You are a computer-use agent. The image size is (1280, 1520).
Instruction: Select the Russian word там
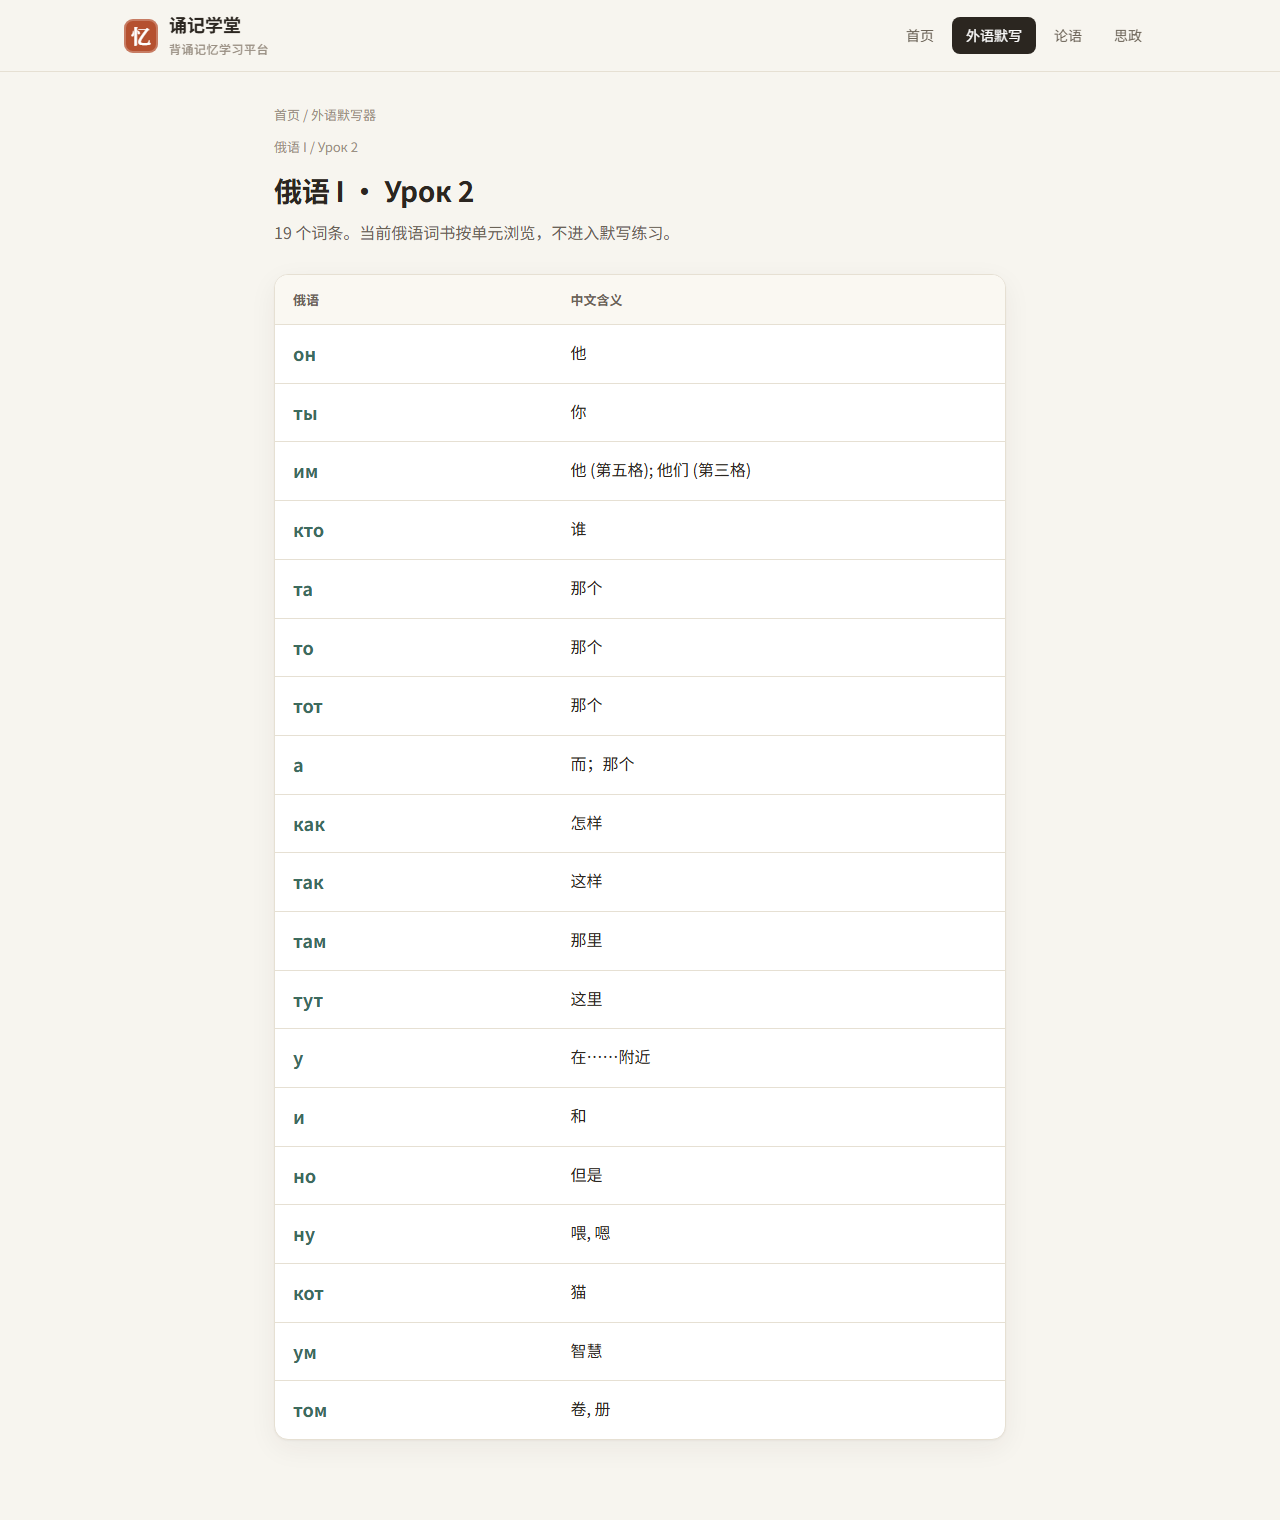tap(309, 942)
